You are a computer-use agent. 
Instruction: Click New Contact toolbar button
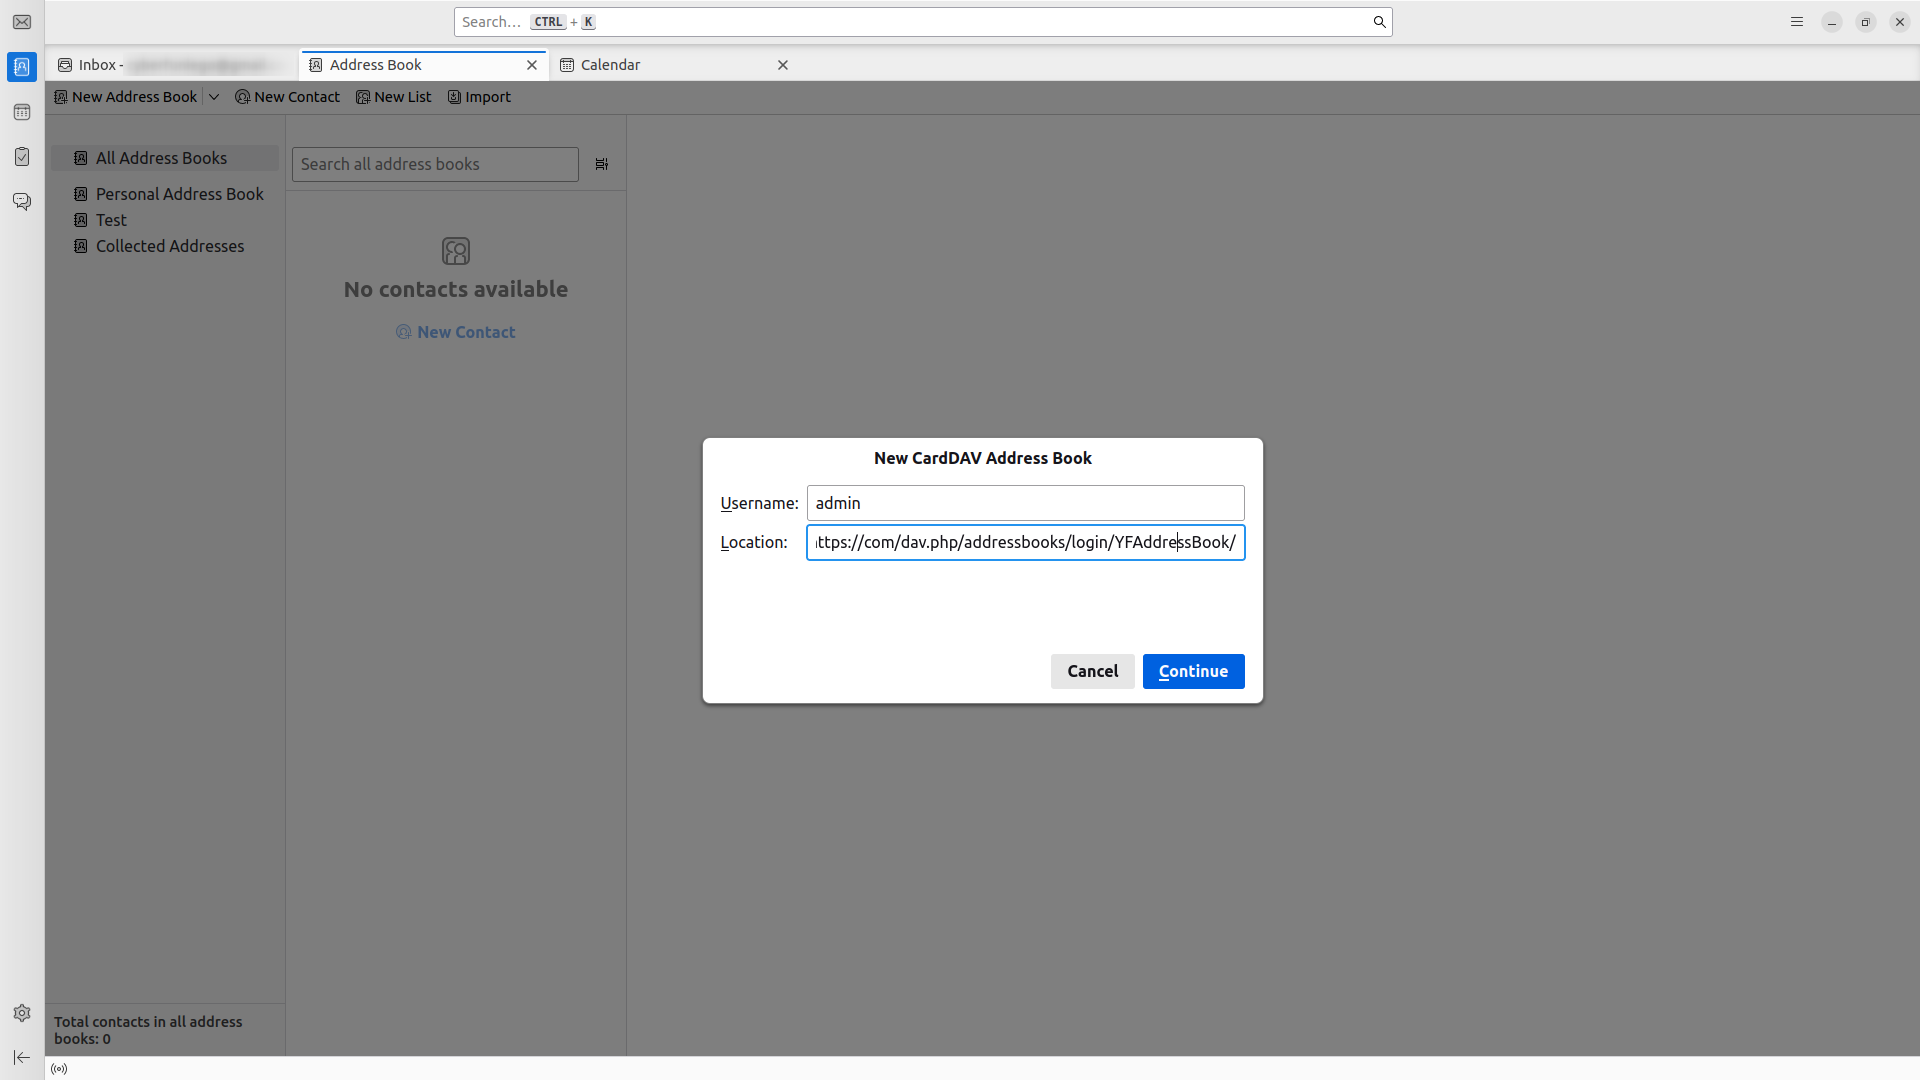coord(287,97)
